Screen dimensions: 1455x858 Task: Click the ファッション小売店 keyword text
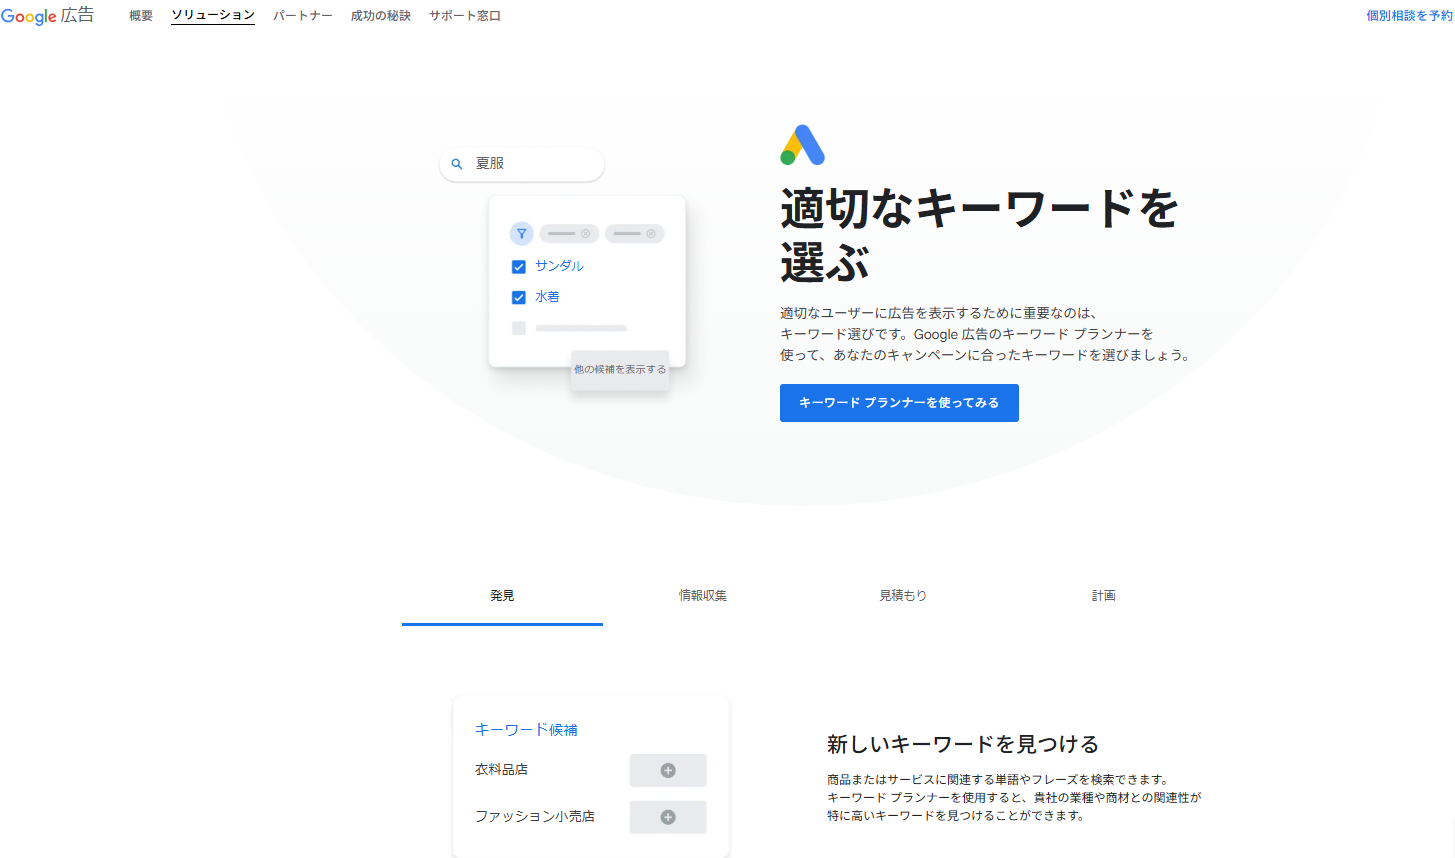[535, 817]
